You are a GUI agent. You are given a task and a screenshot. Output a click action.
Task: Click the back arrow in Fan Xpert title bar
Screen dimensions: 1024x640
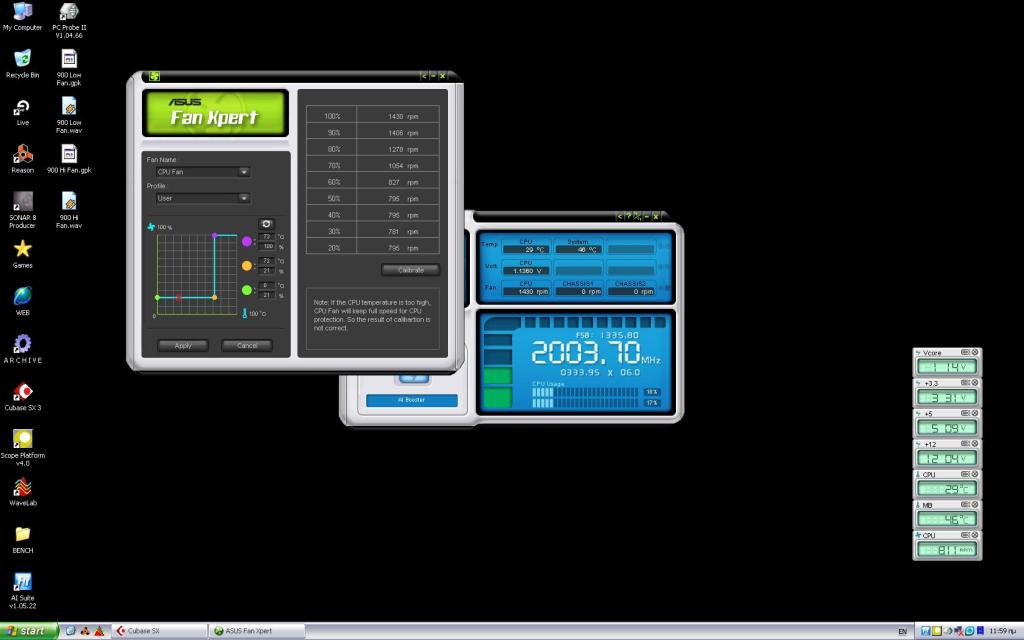coord(423,76)
